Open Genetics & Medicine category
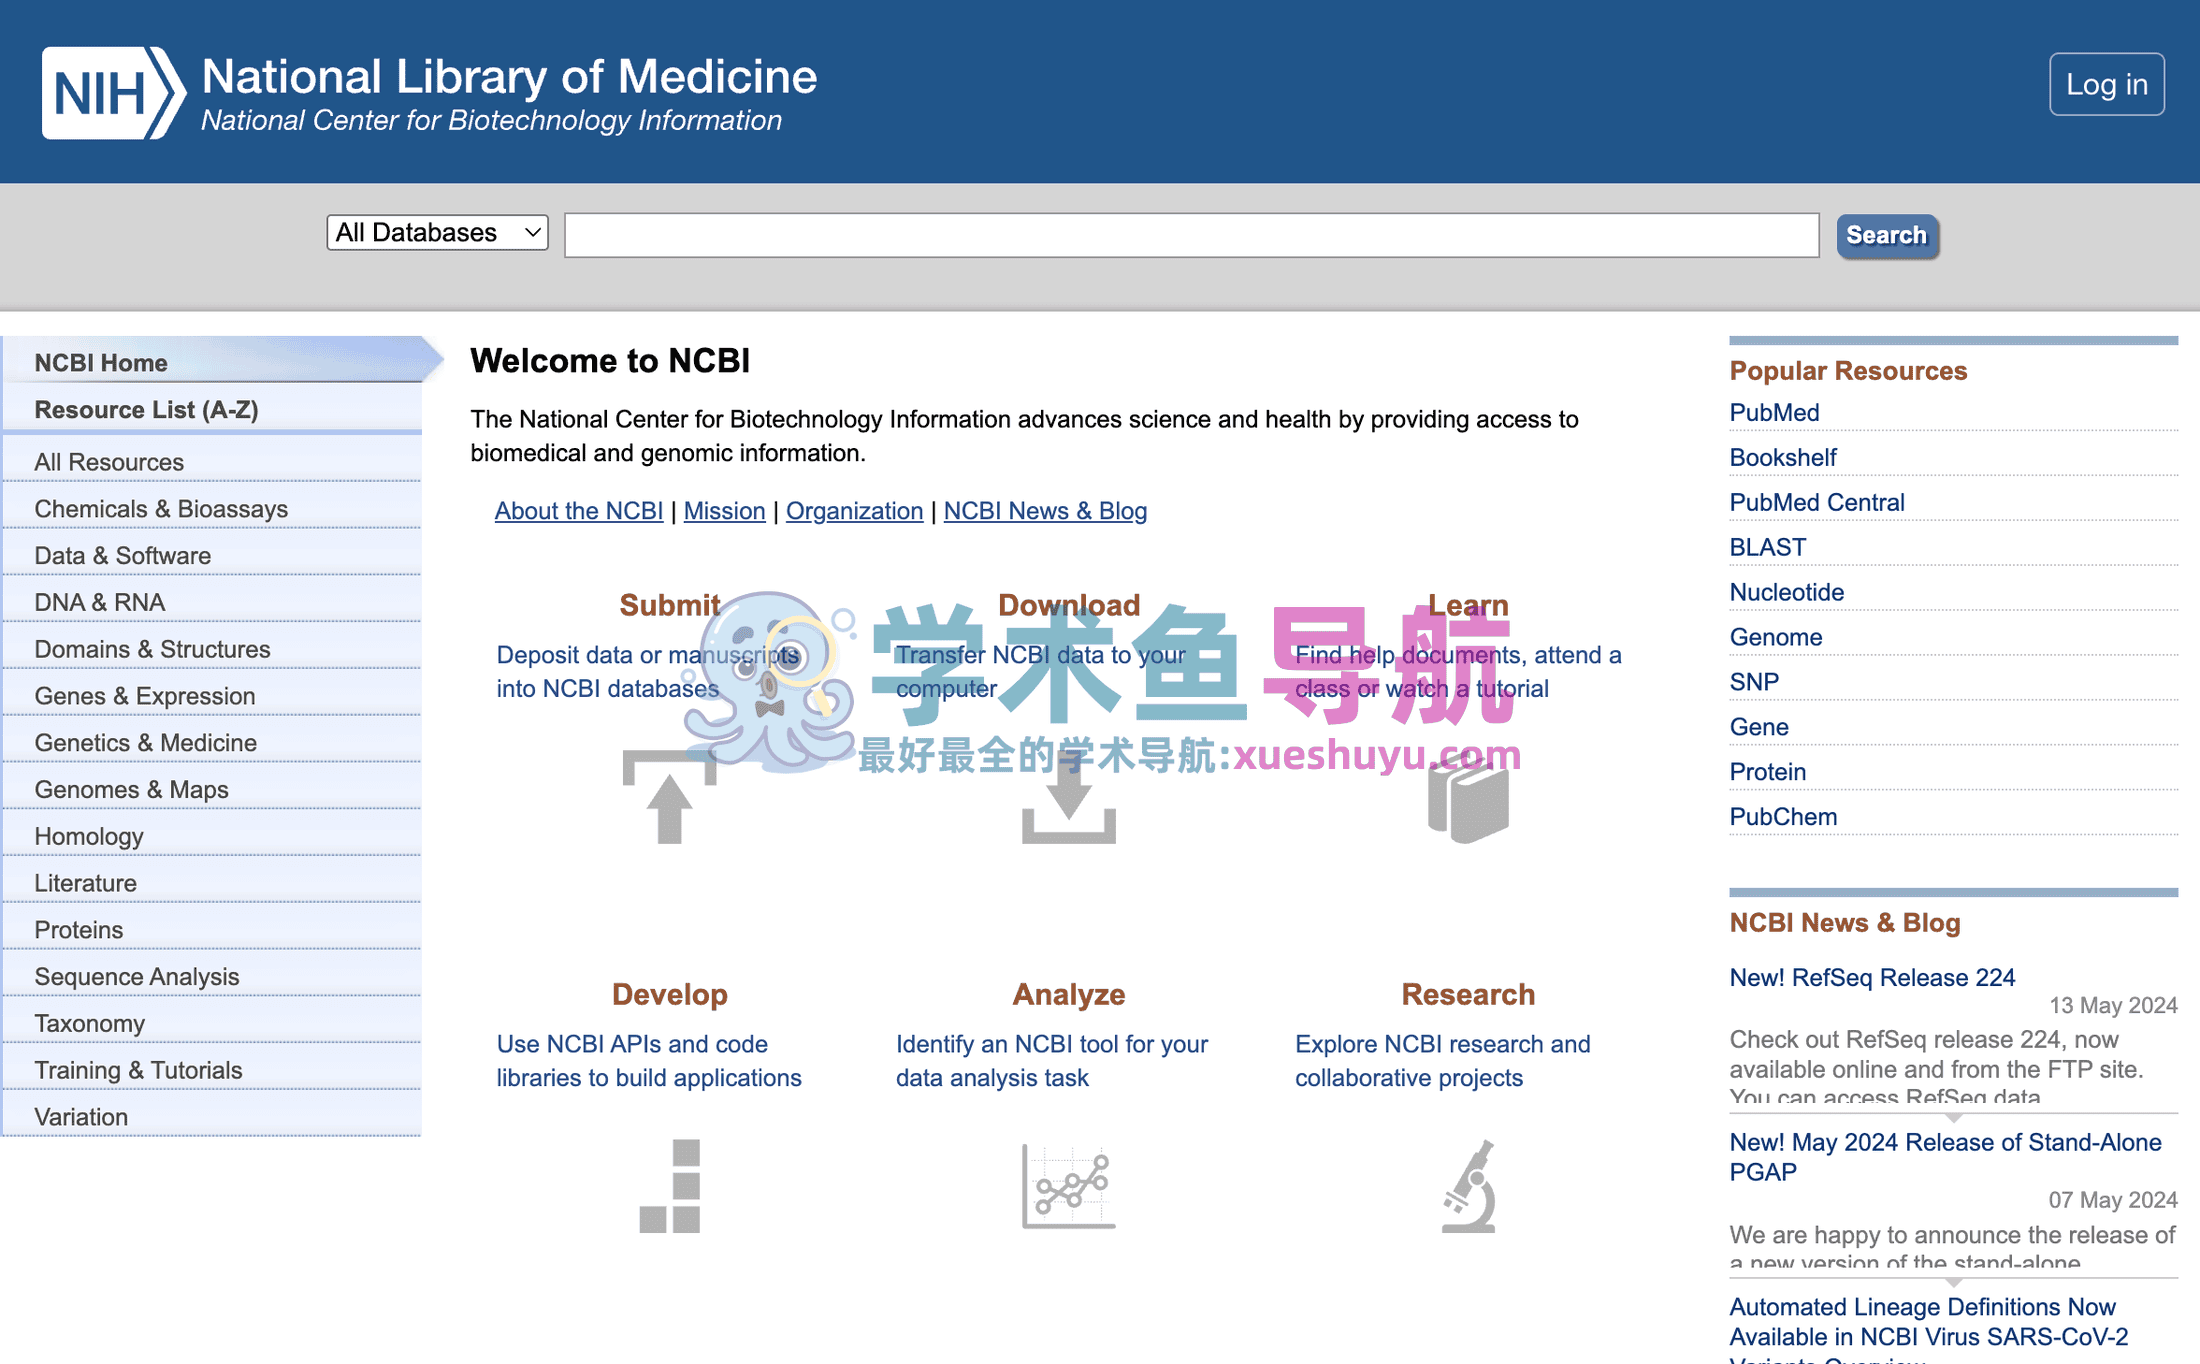This screenshot has height=1364, width=2200. (212, 742)
